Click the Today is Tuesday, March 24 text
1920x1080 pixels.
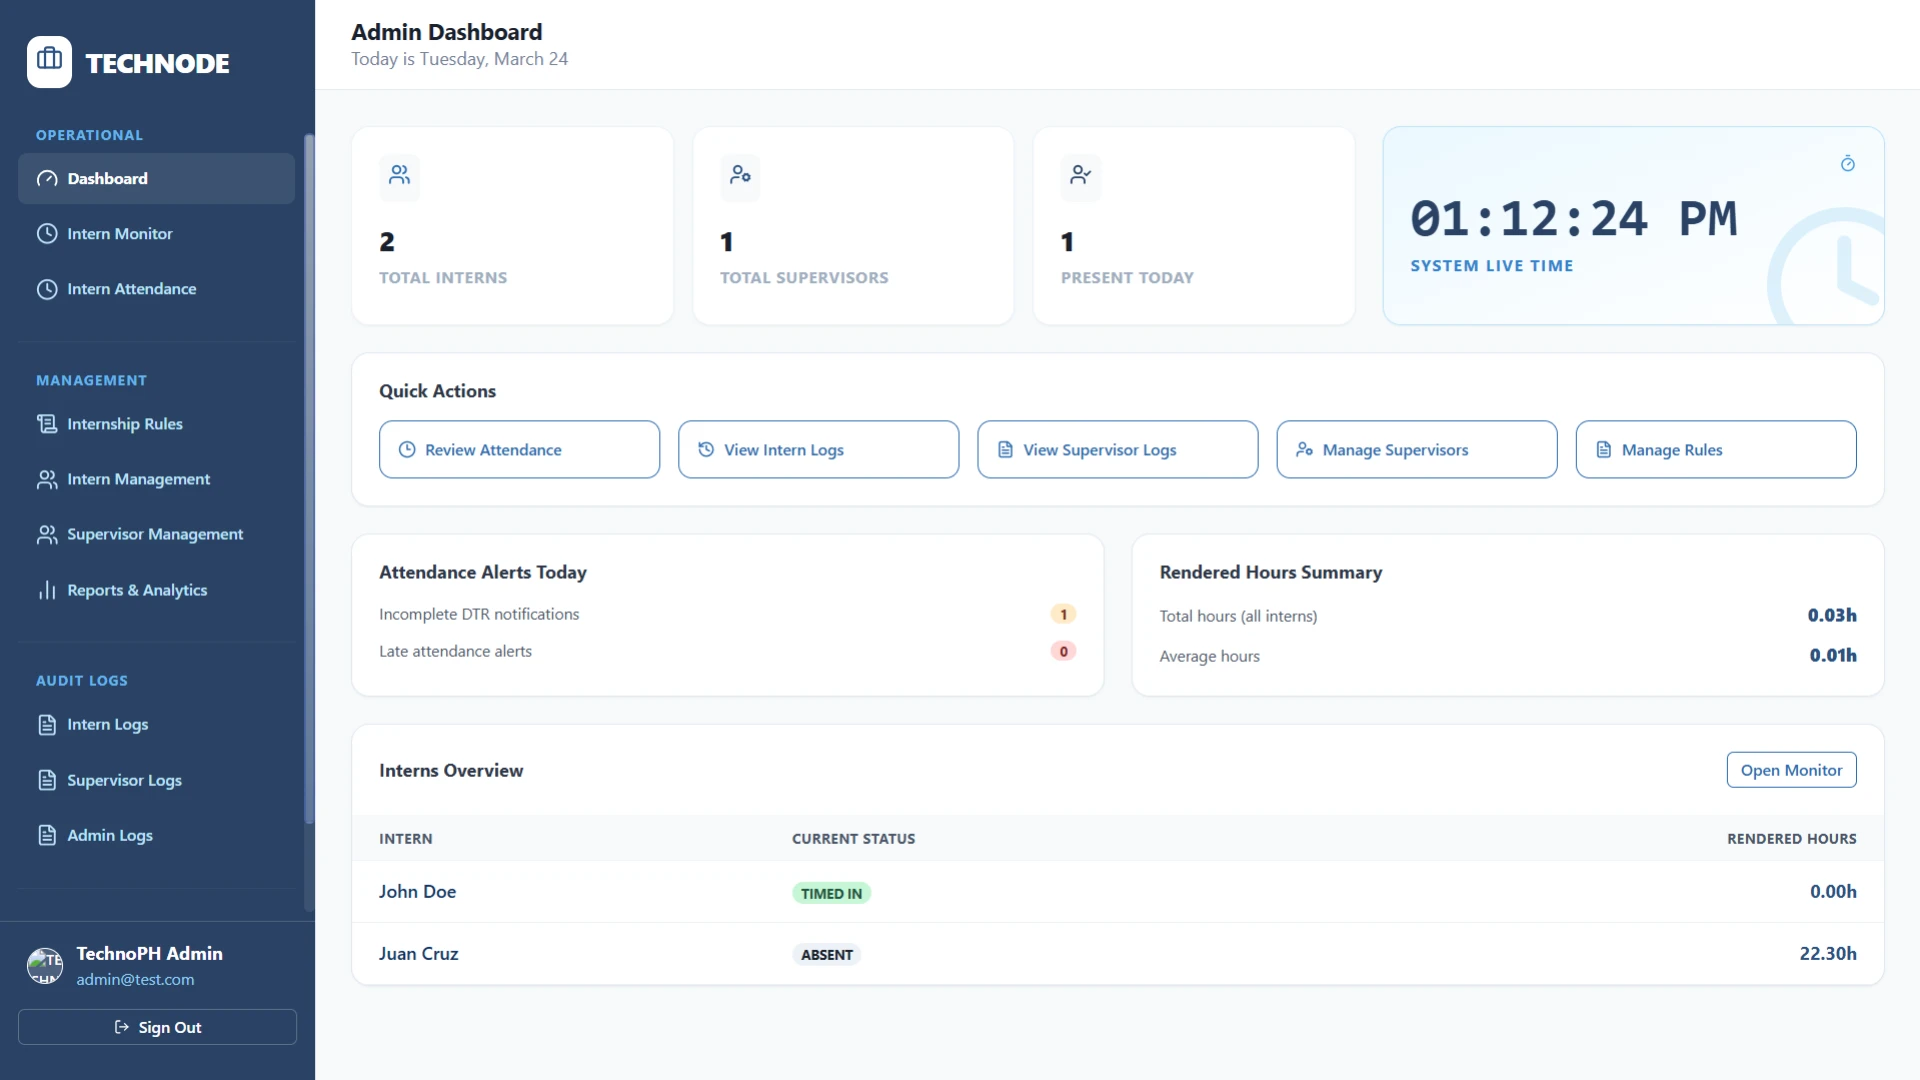(x=459, y=59)
